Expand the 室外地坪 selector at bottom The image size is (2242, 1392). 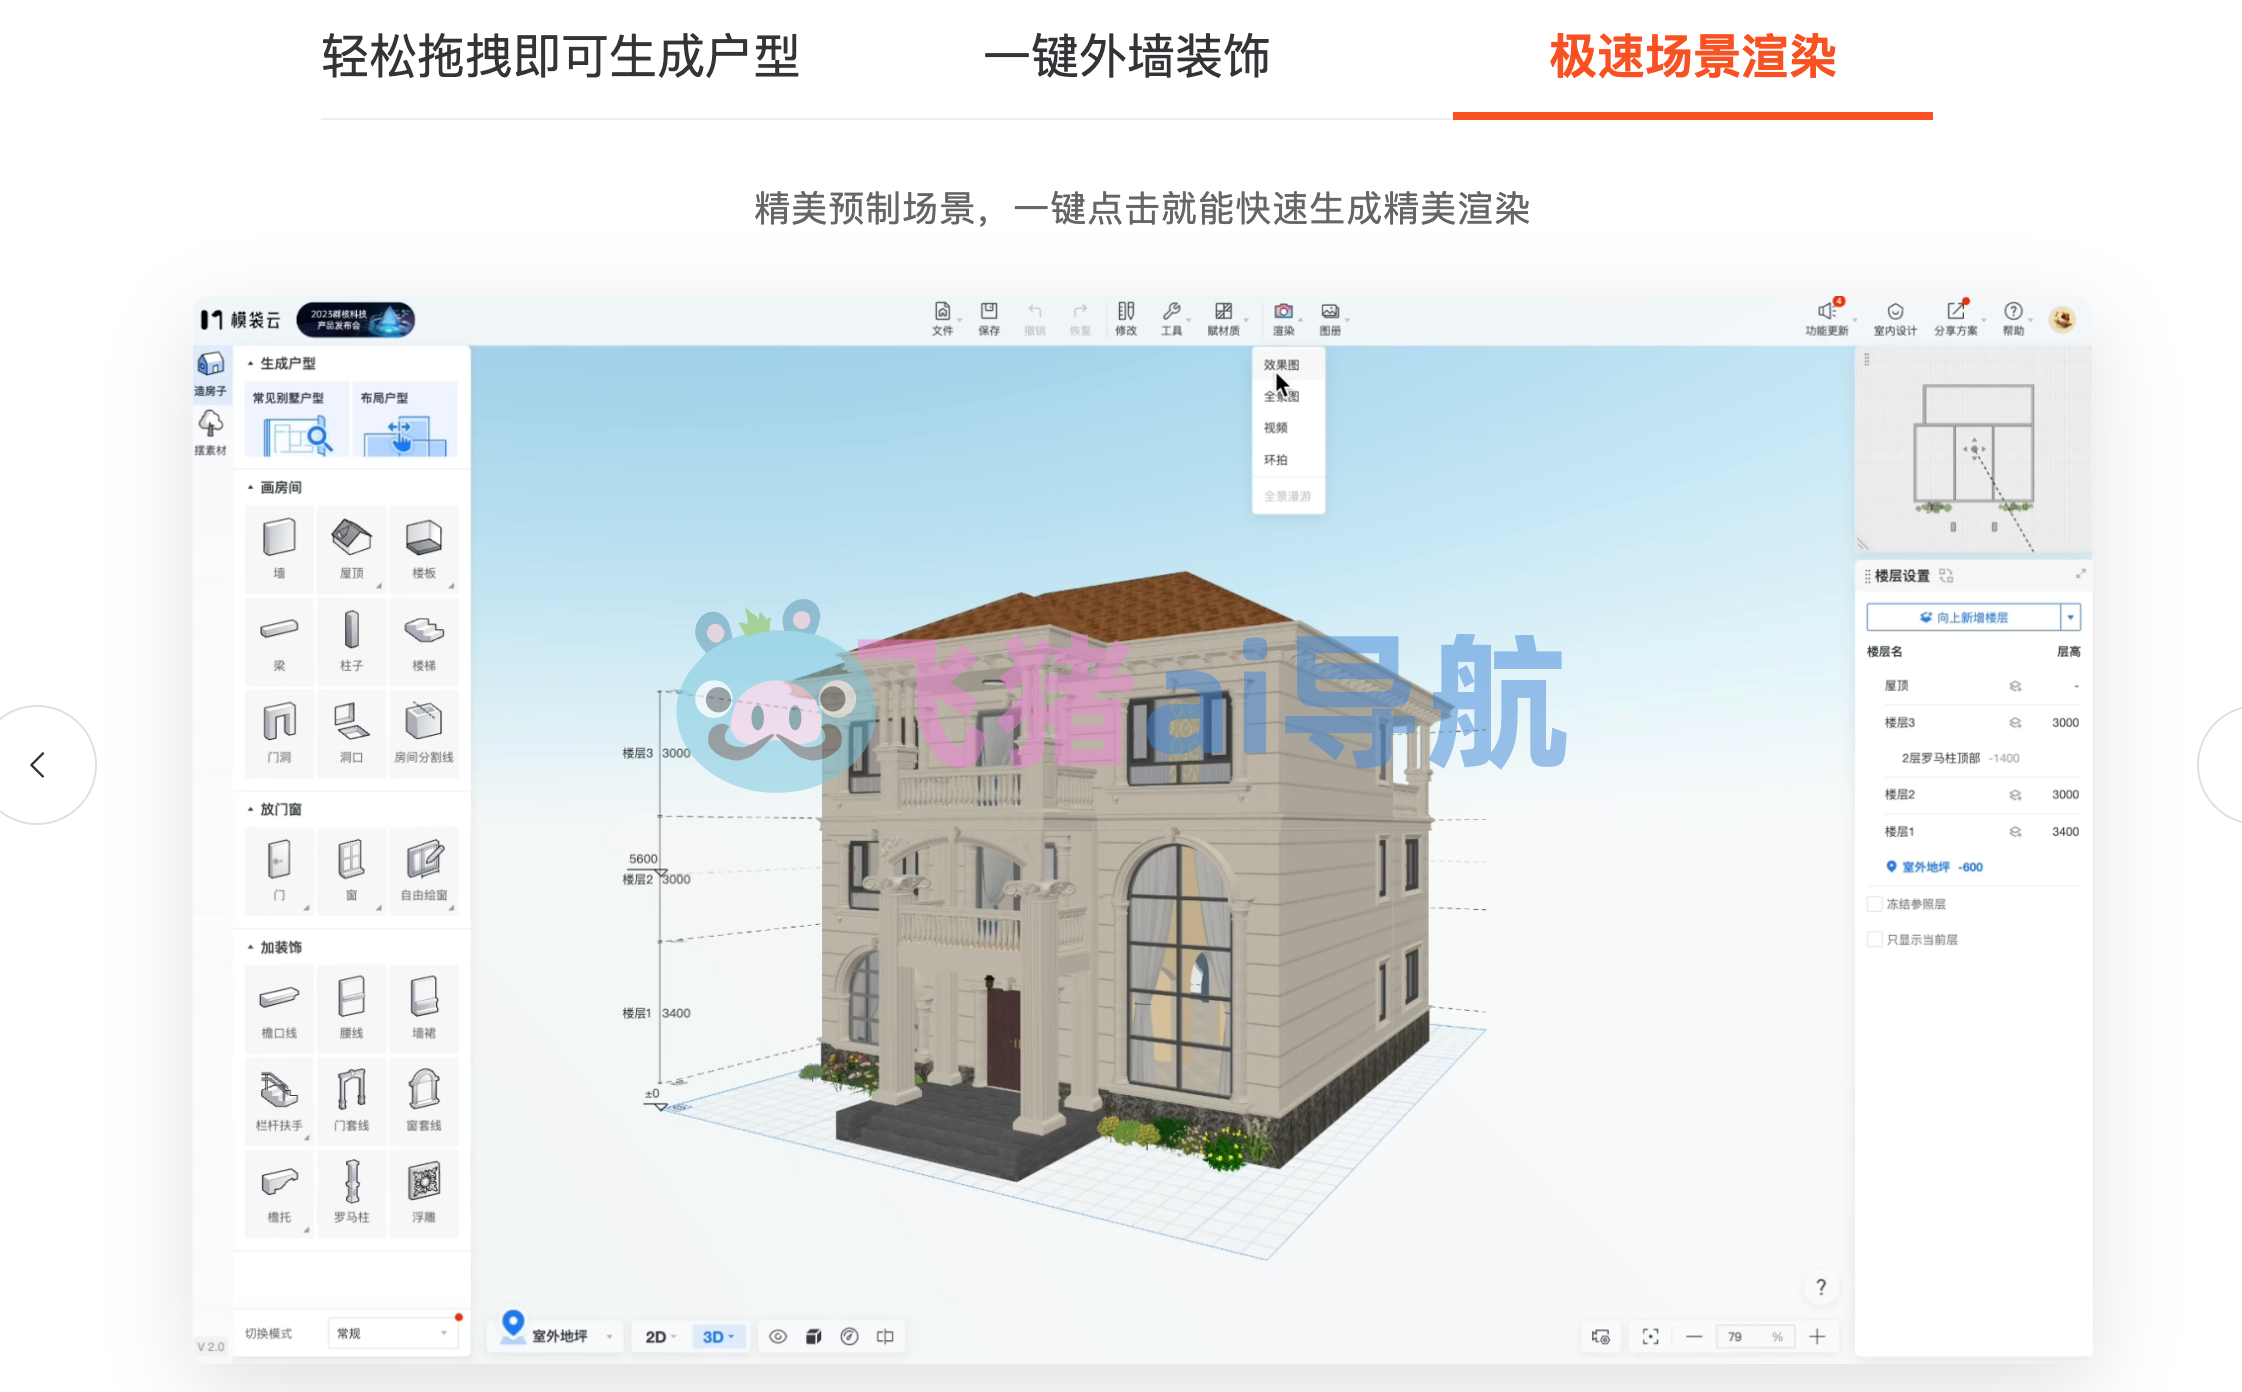click(610, 1335)
